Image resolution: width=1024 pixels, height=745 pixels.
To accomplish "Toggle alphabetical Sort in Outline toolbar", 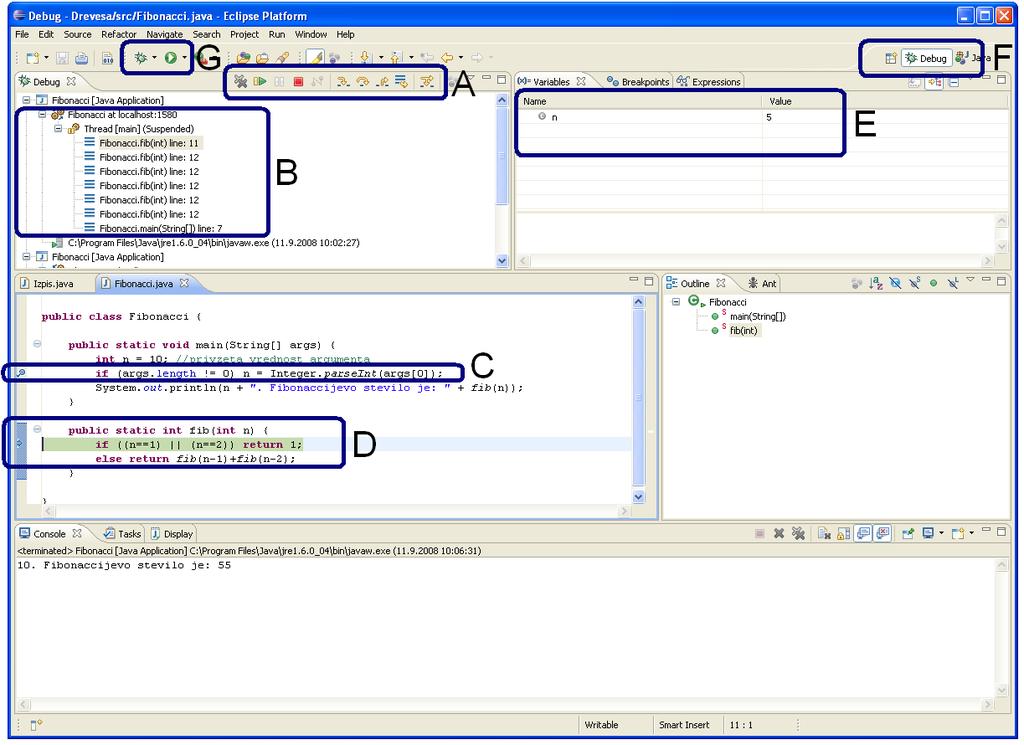I will tap(876, 283).
